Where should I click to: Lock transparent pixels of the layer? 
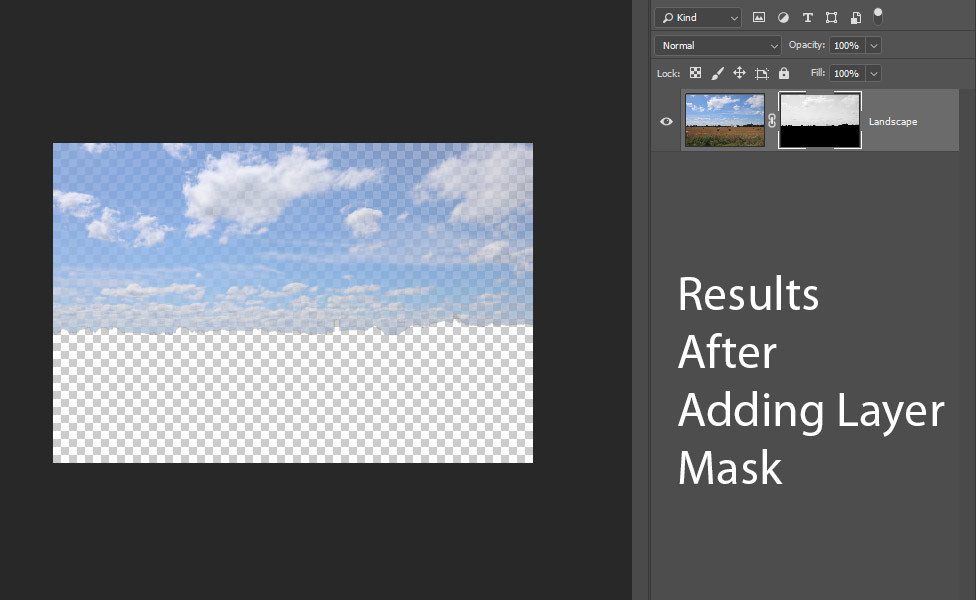(x=695, y=73)
